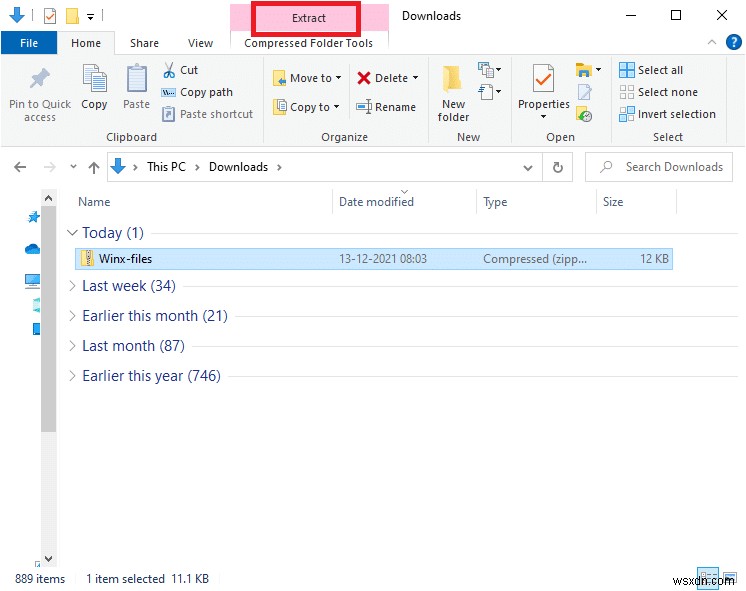Switch to the View tab
This screenshot has width=746, height=591.
200,43
